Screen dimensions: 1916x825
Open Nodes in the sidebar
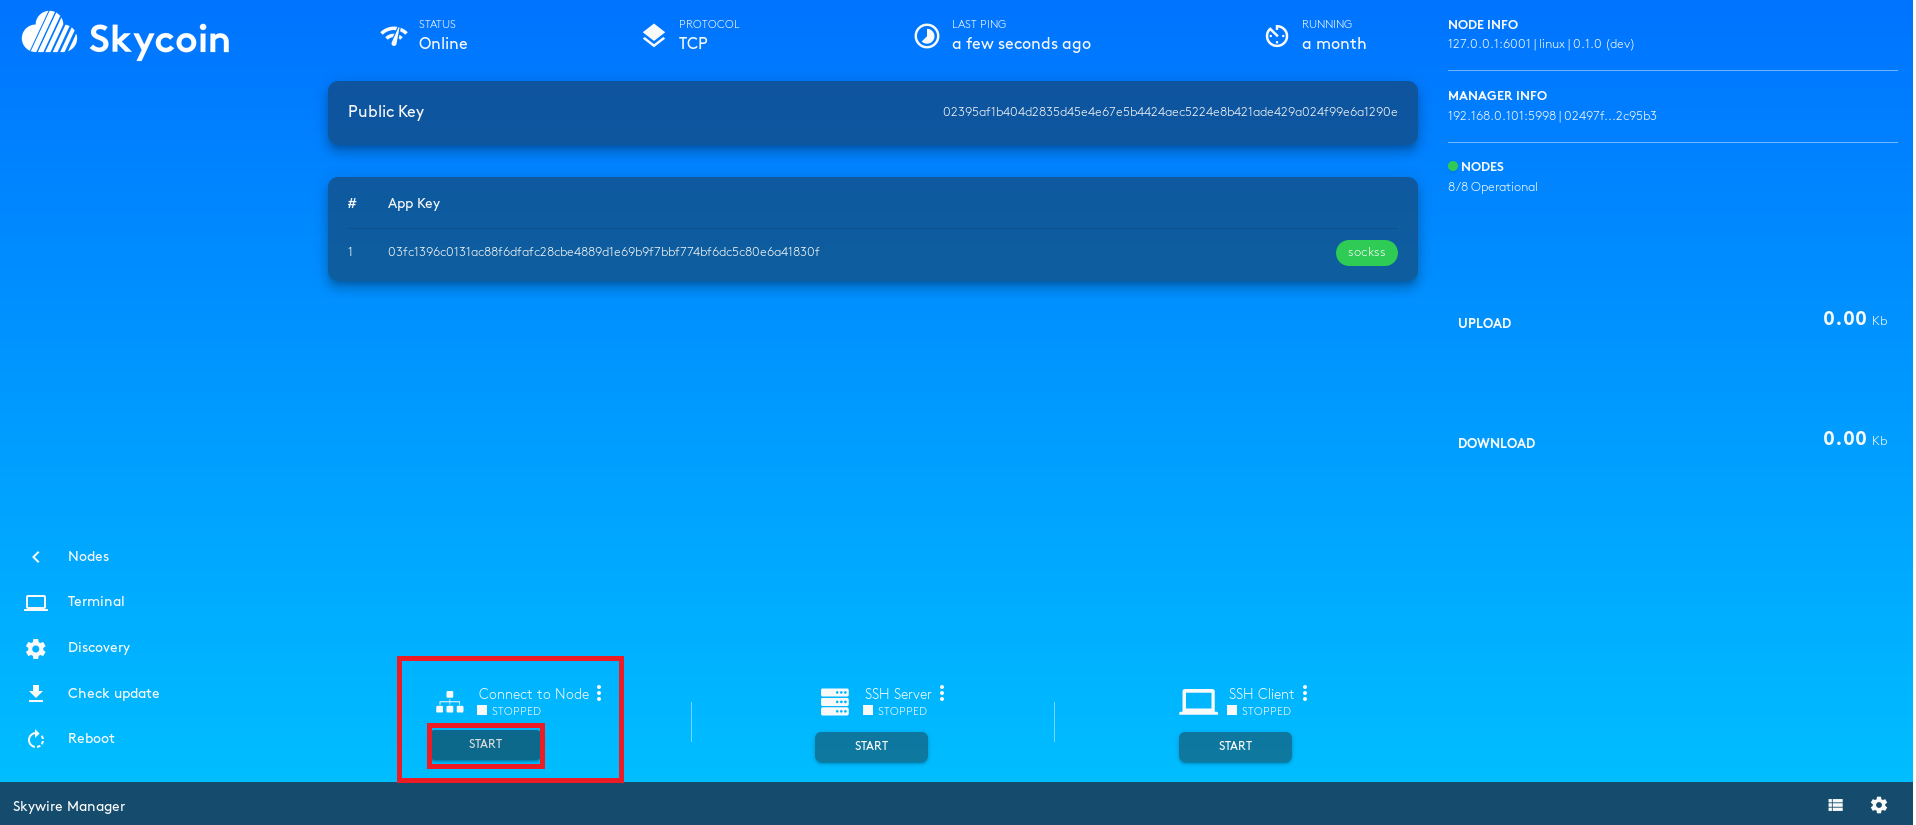coord(88,557)
